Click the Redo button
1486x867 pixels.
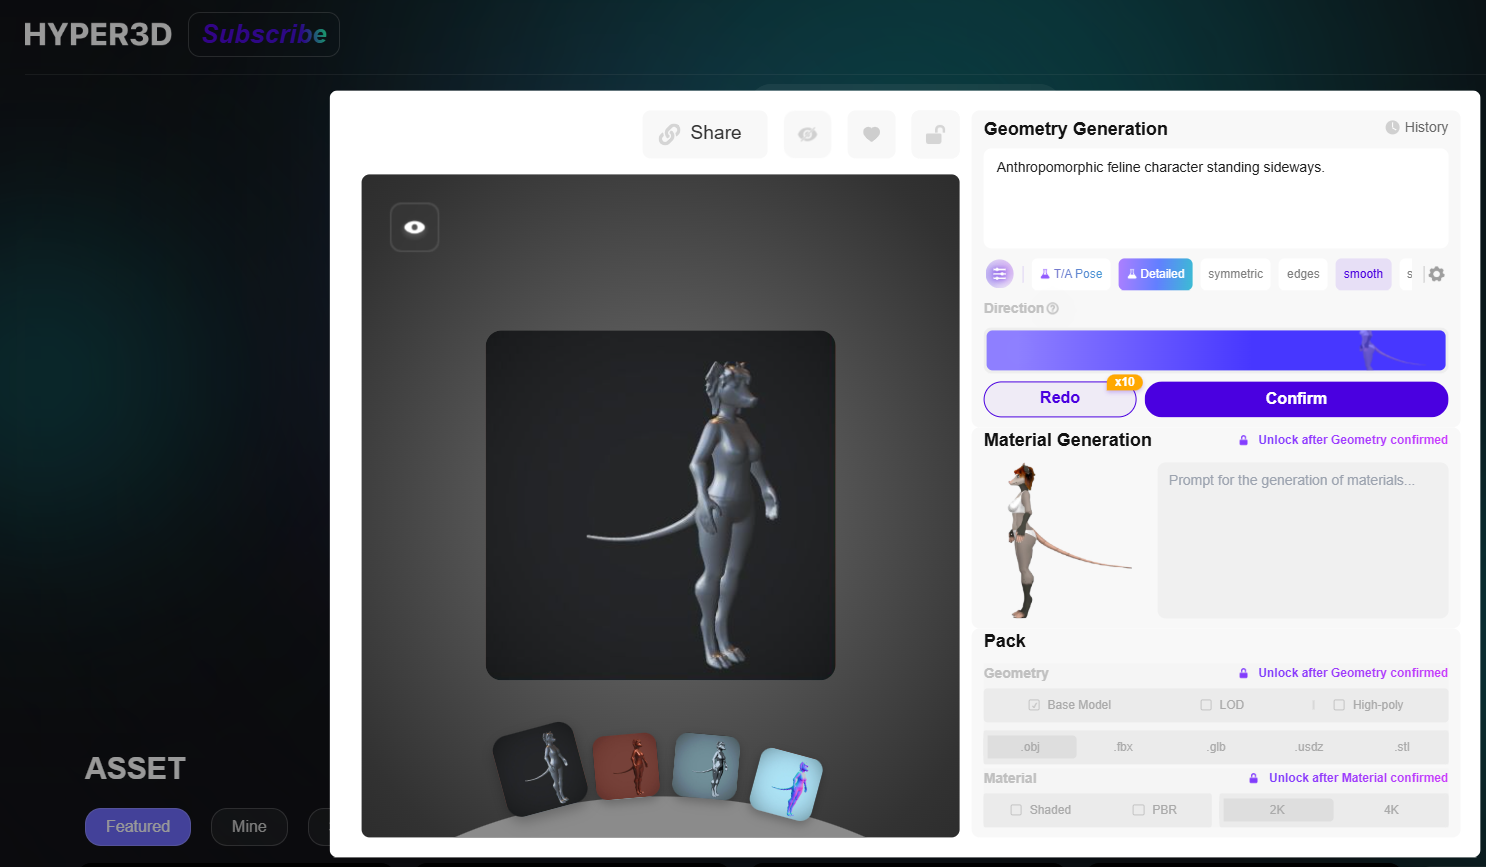1059,398
